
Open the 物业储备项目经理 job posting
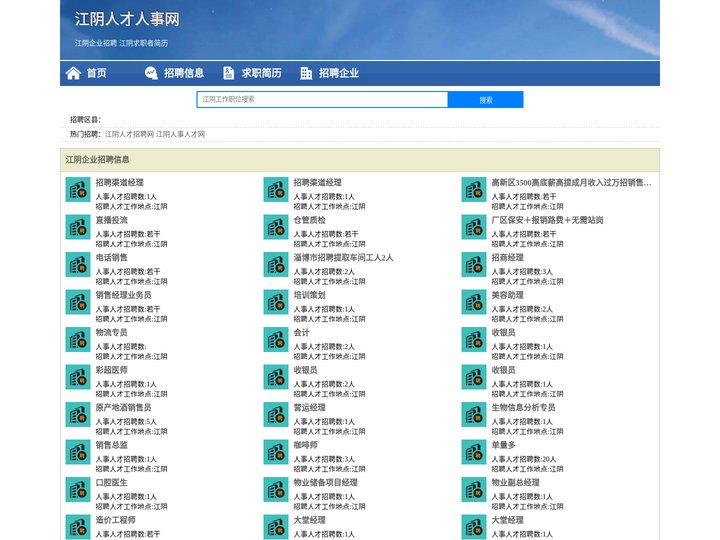click(326, 483)
